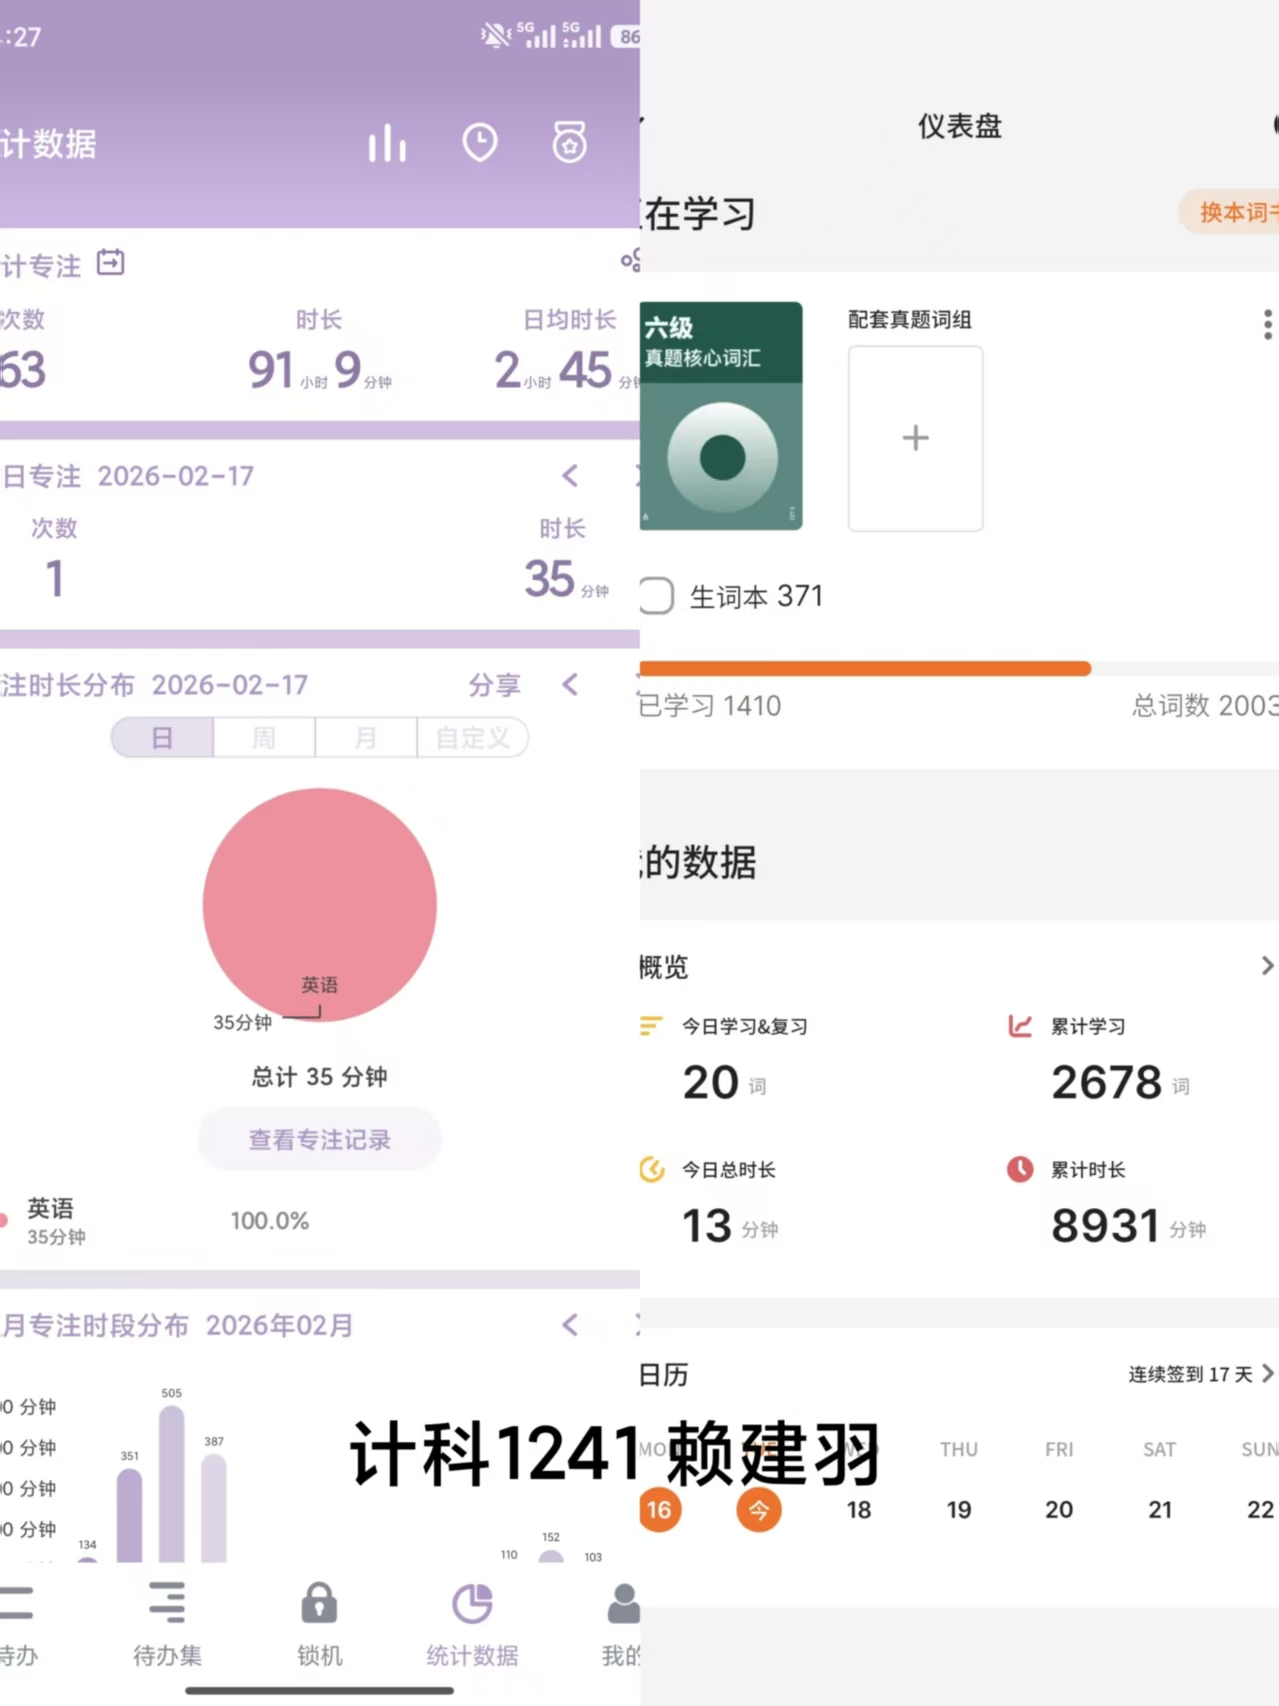Viewport: 1279px width, 1706px height.
Task: Open 连续签到 17 天 details arrow
Action: [1267, 1374]
